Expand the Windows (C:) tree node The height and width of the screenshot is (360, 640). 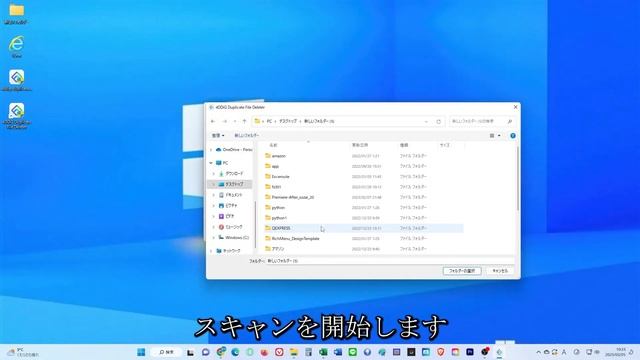[213, 238]
